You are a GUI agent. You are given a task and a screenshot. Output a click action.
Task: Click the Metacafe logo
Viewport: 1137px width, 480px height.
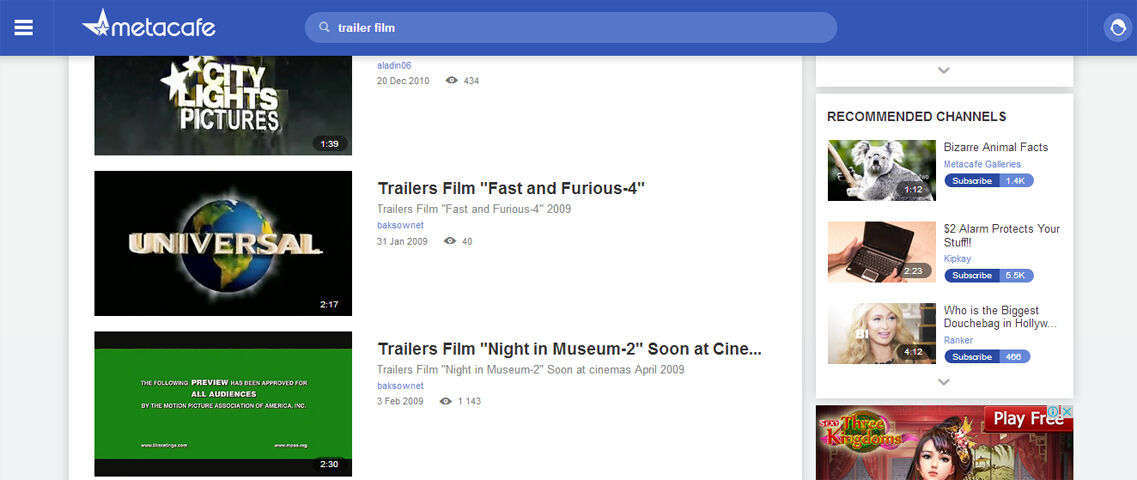149,25
